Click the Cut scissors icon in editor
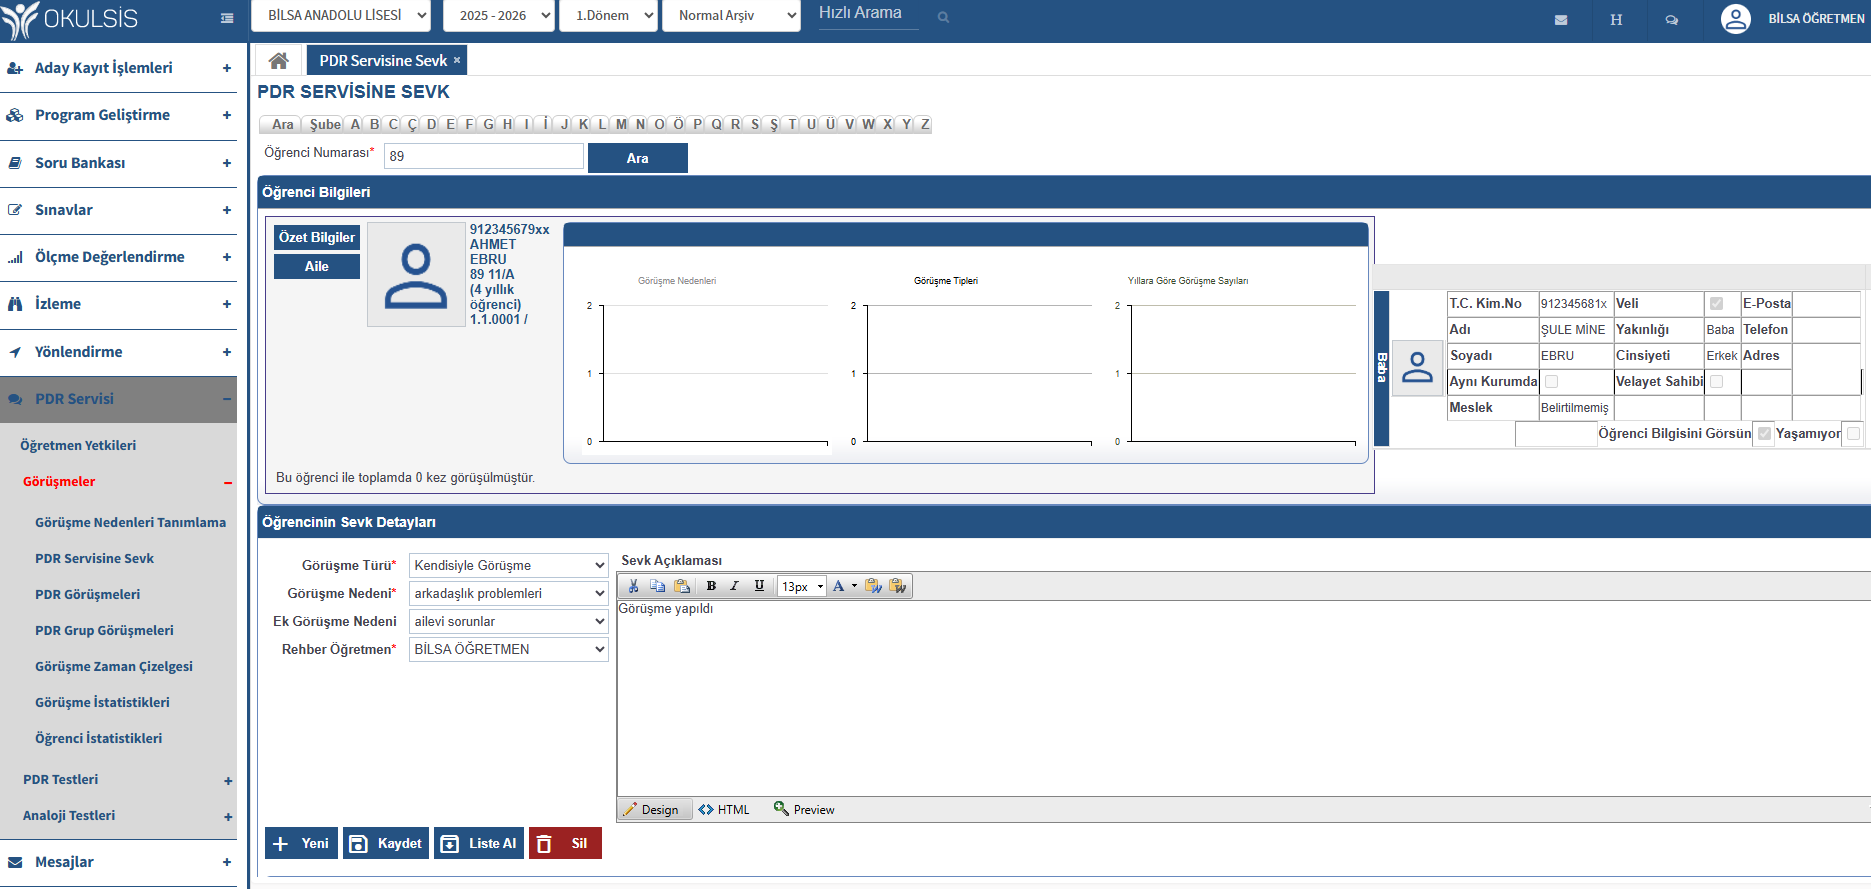 click(x=633, y=586)
